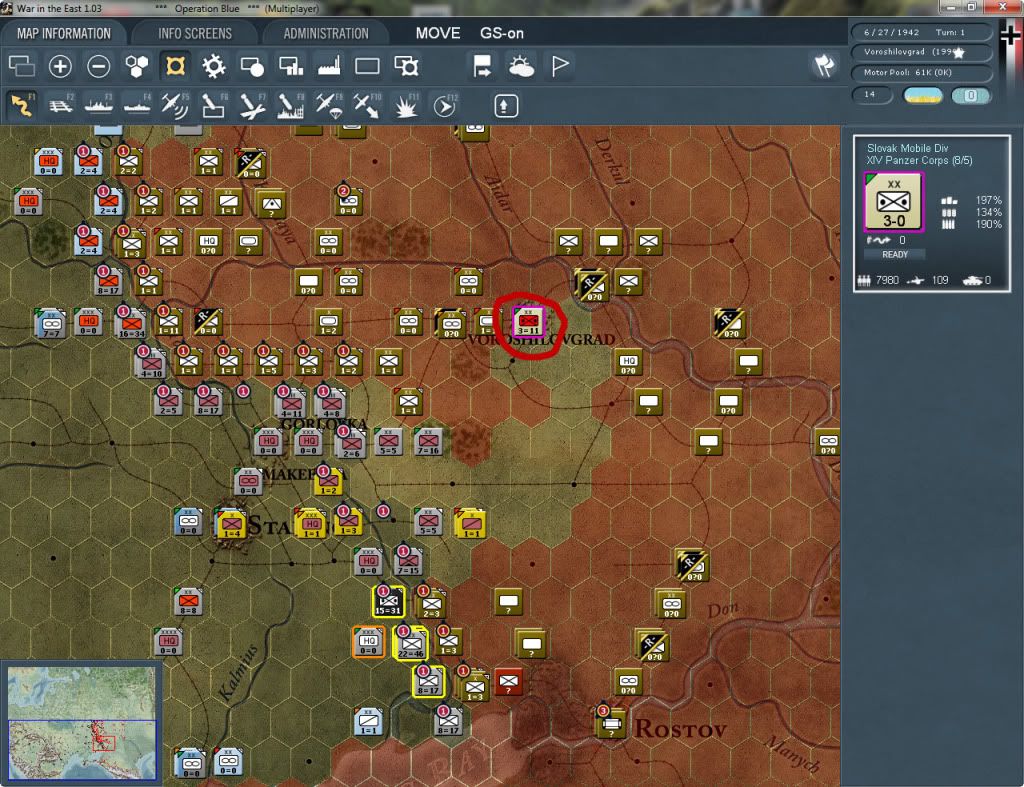Click the pennant flag outline icon

coord(560,66)
